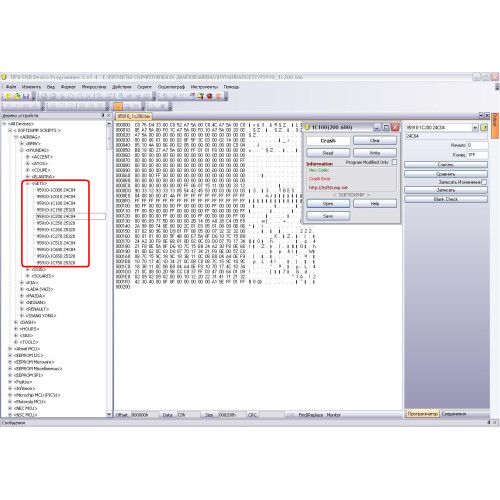Enable the Записать Изменения checkbox
The width and height of the screenshot is (500, 500).
click(484, 182)
